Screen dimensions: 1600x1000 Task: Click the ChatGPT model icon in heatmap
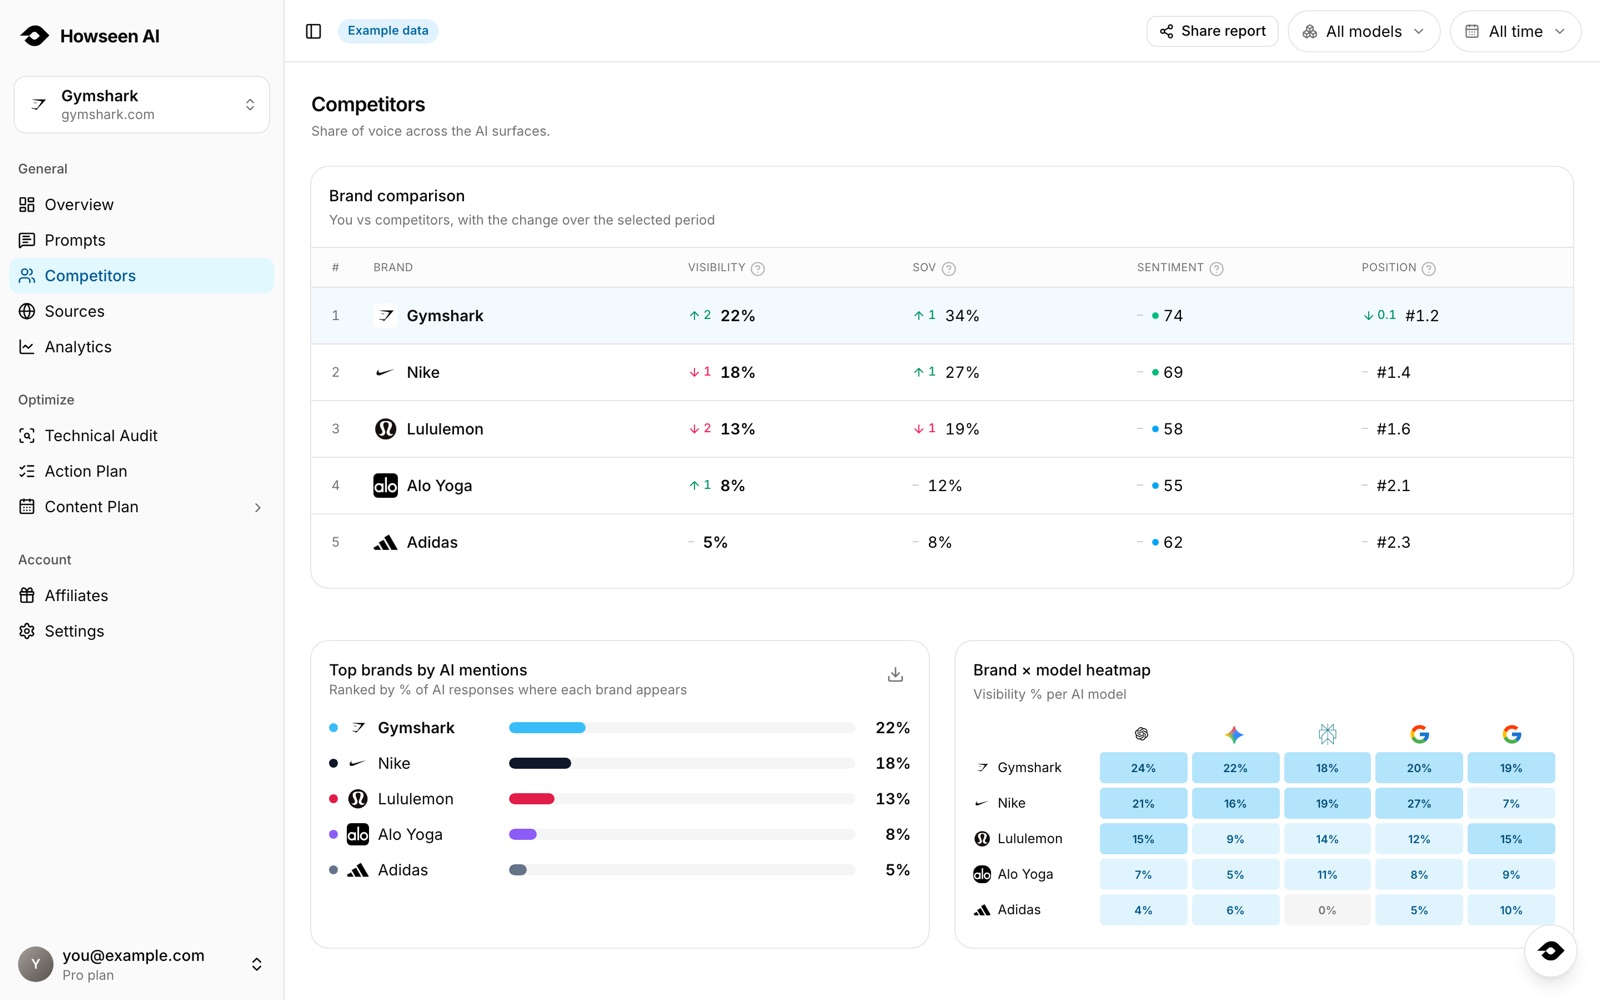tap(1142, 734)
